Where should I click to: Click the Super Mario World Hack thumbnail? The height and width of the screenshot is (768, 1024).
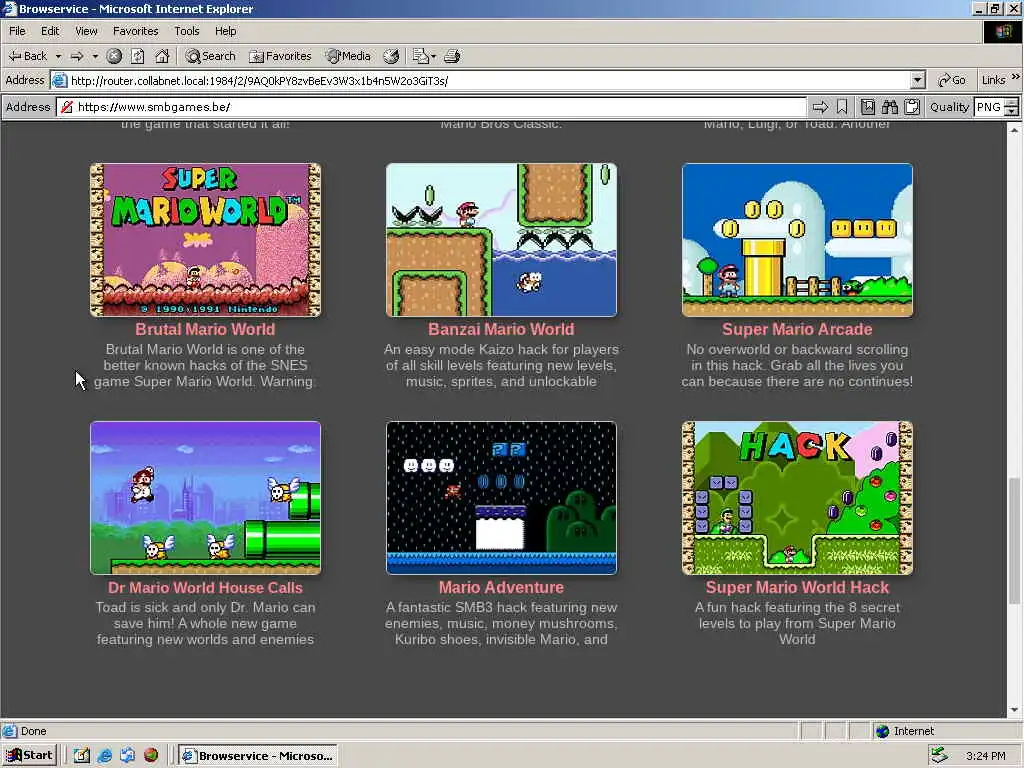797,498
